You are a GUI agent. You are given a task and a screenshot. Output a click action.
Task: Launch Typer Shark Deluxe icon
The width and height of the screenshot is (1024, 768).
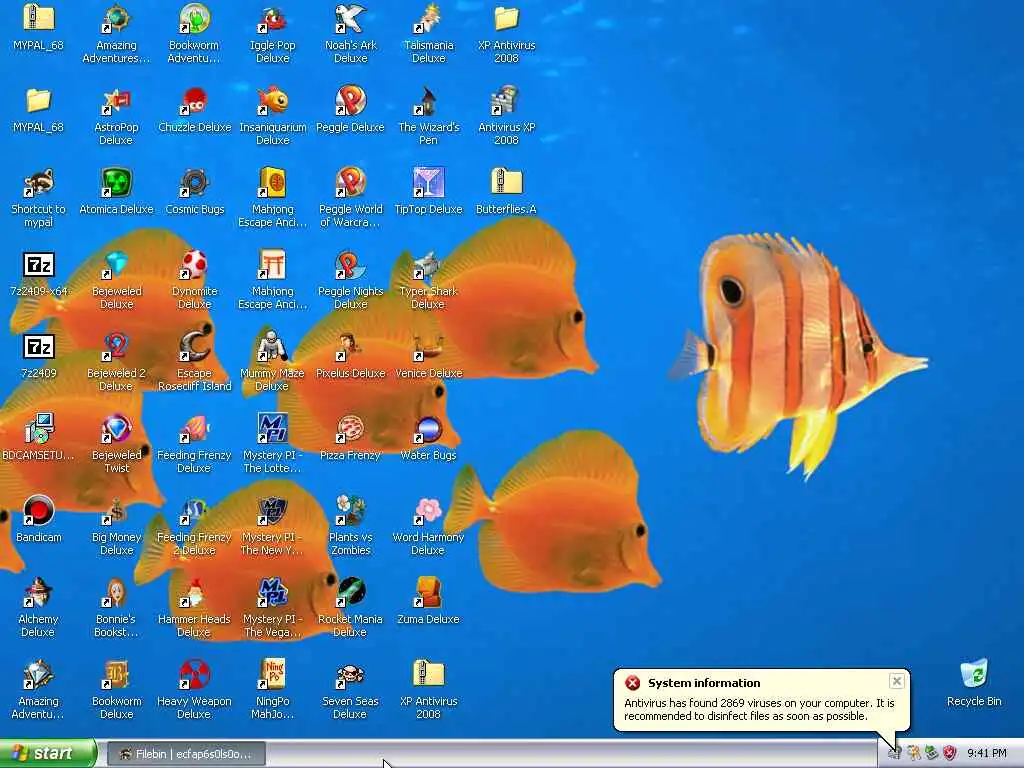pyautogui.click(x=428, y=265)
